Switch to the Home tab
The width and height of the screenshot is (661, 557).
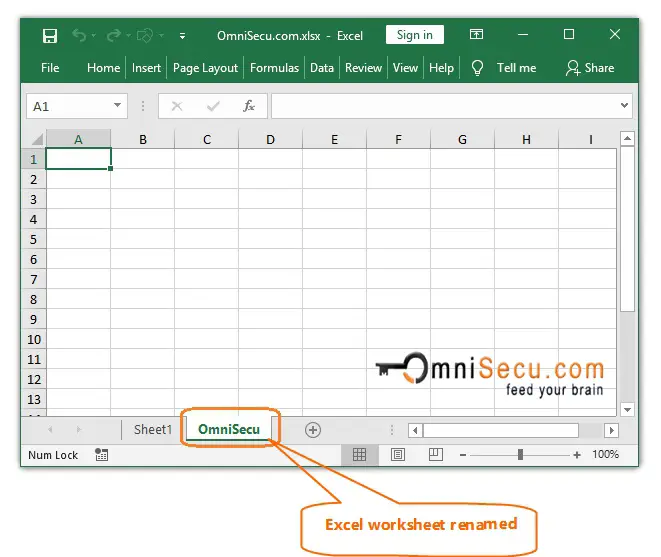(x=103, y=68)
